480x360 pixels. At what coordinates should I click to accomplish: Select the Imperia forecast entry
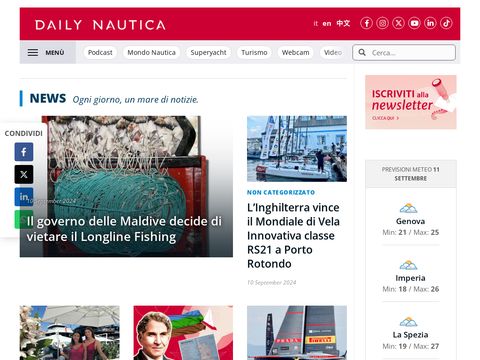coord(411,276)
